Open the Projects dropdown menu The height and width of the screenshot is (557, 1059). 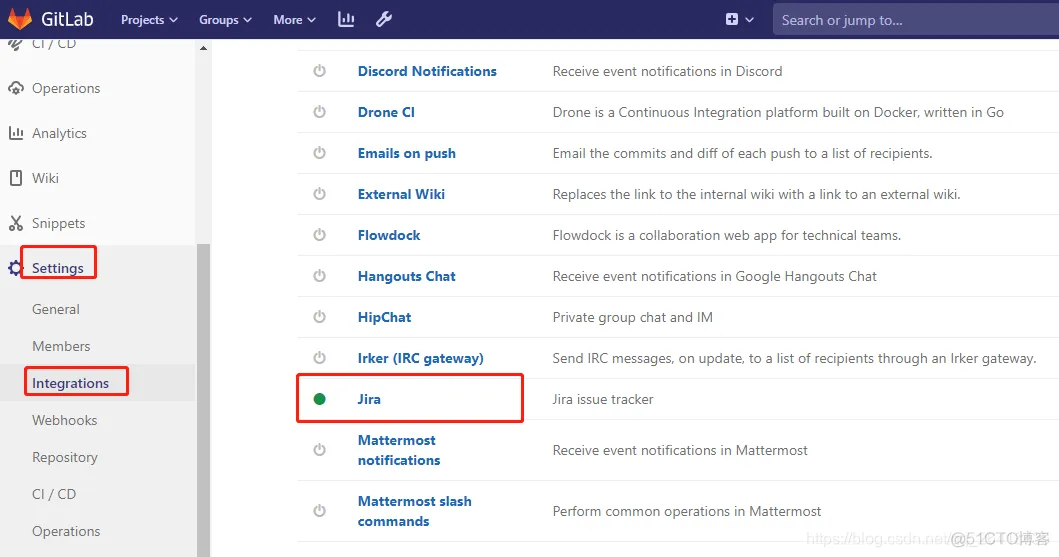pyautogui.click(x=149, y=20)
